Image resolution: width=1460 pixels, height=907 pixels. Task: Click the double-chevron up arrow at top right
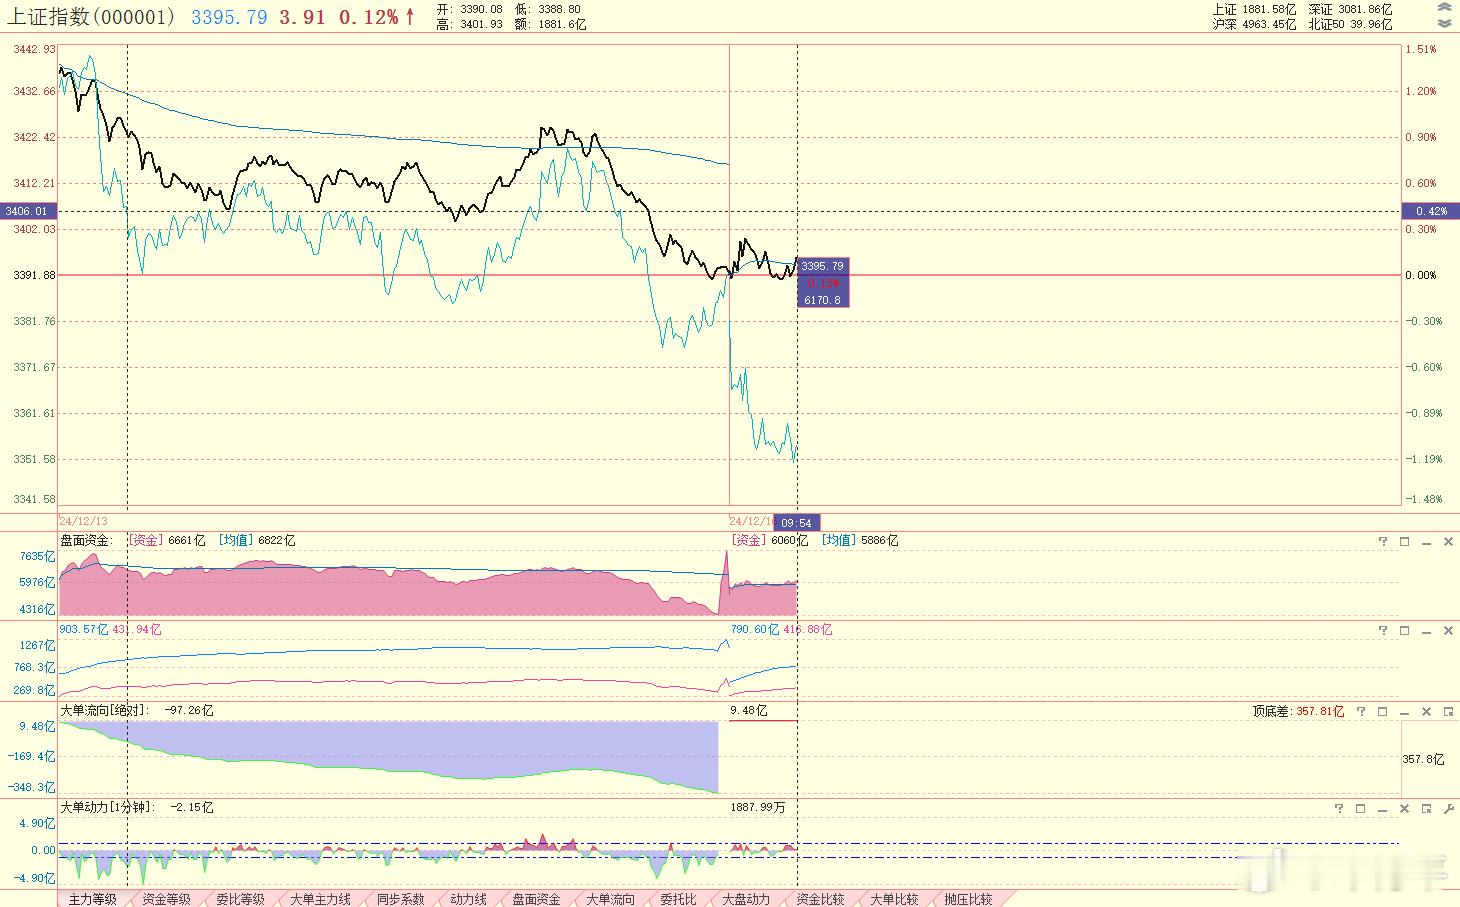coord(1444,8)
